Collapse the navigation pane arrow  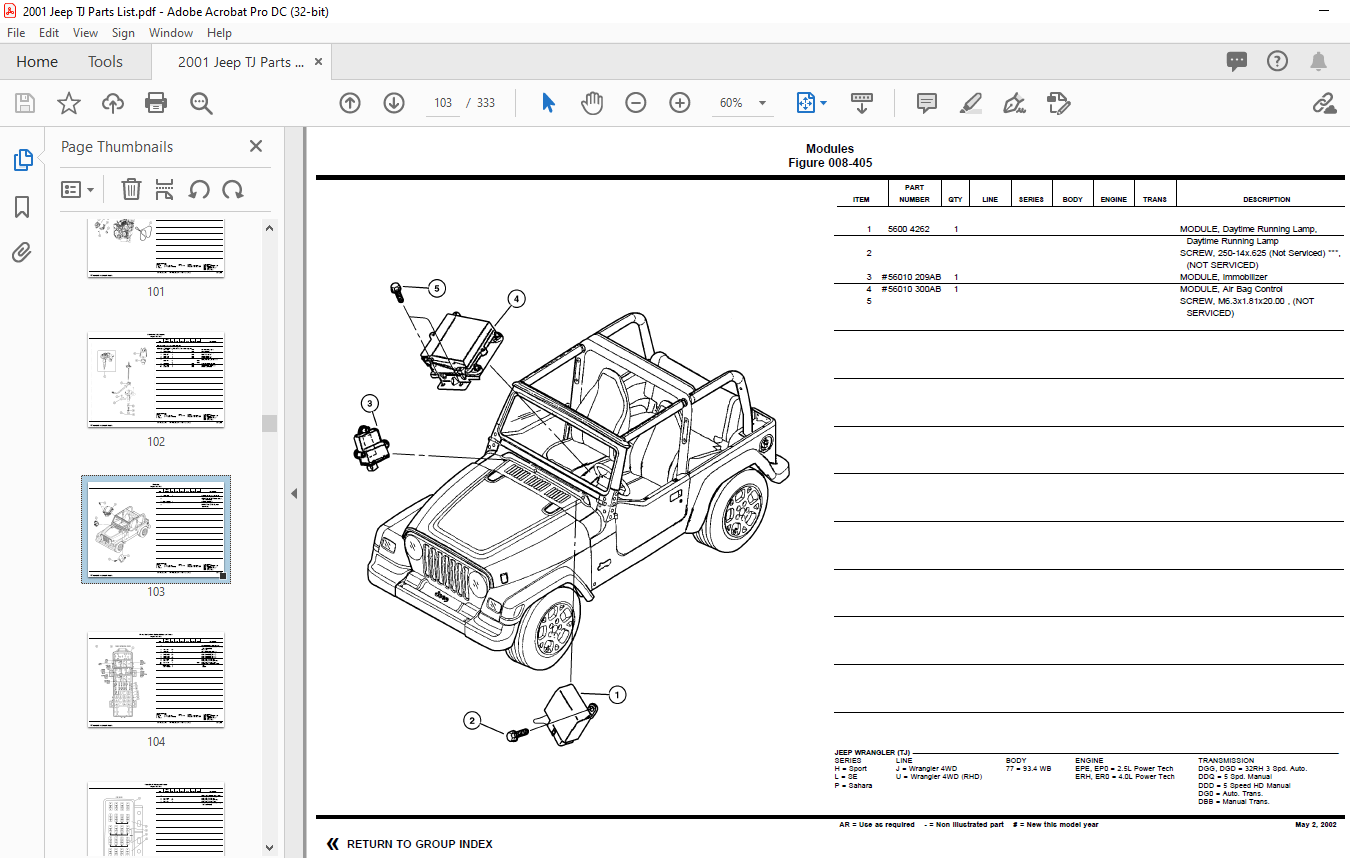(x=295, y=494)
